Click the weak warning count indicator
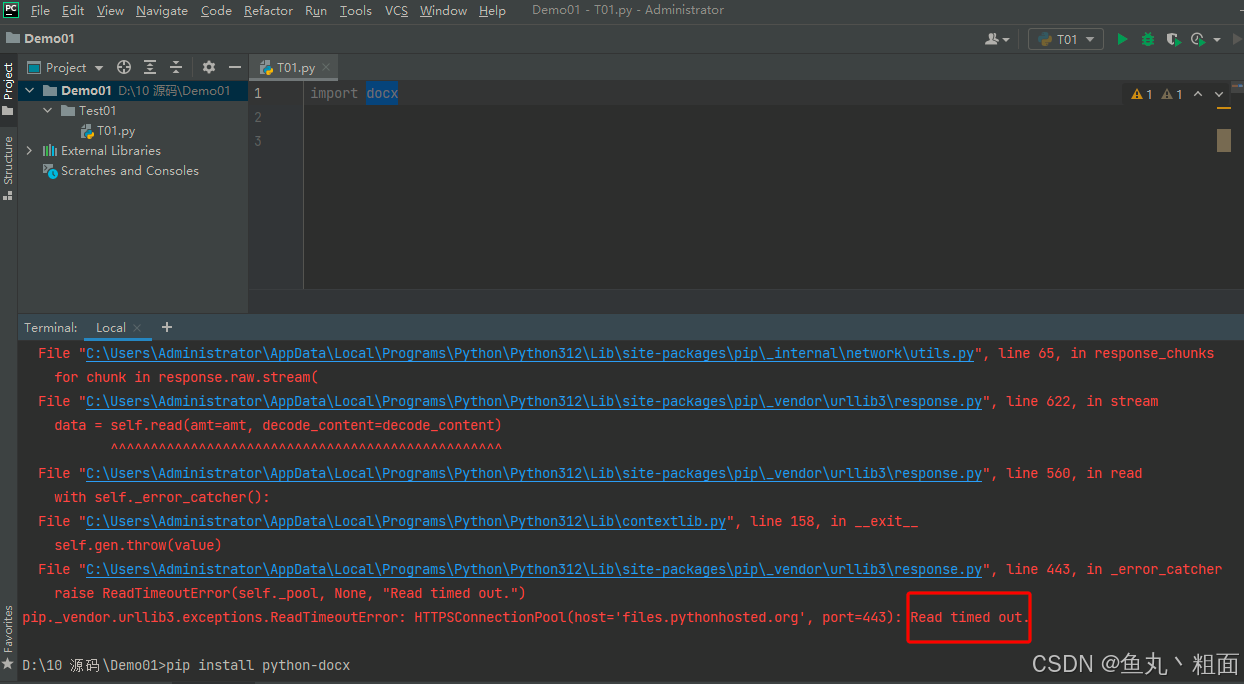The image size is (1244, 684). [x=1171, y=94]
